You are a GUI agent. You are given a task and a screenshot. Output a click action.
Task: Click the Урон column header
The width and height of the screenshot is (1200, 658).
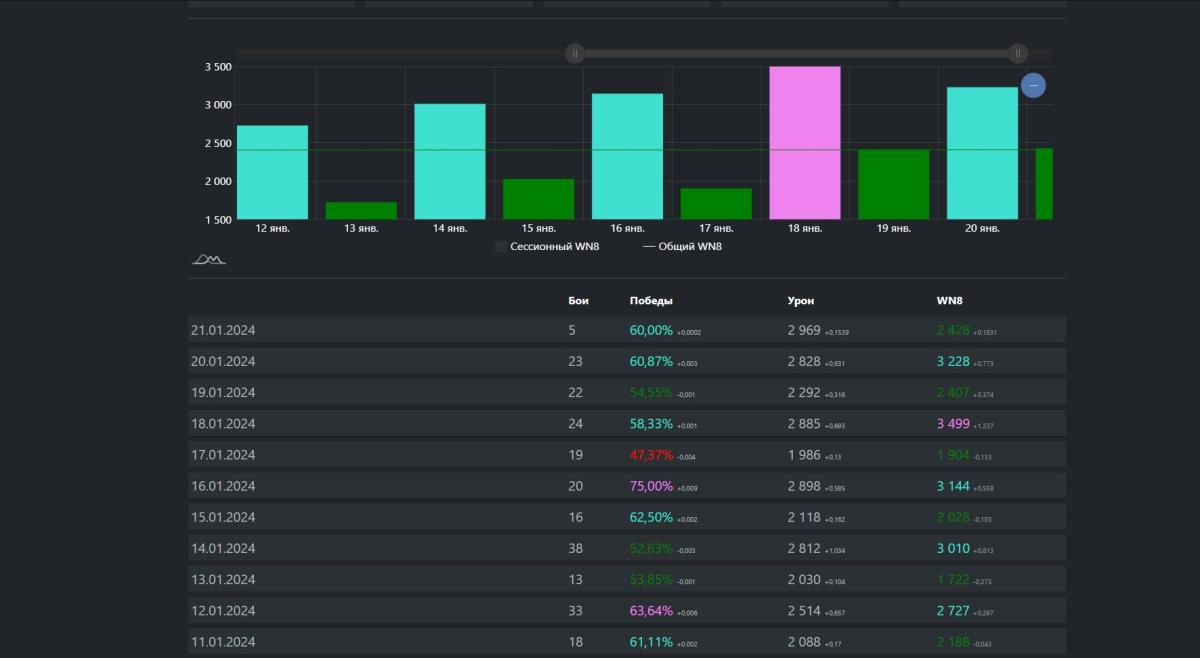tap(801, 300)
